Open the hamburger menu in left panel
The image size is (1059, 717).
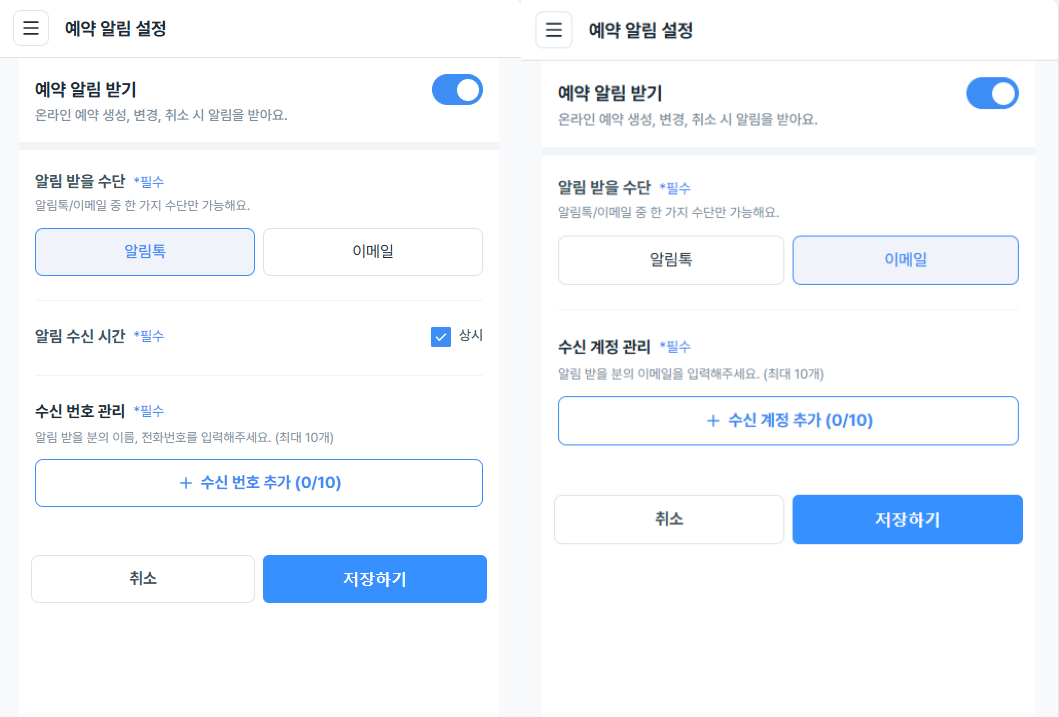coord(31,29)
